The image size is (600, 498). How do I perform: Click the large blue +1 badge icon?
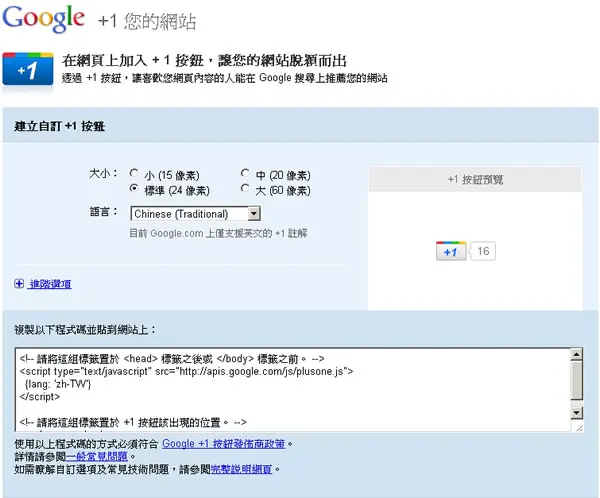[x=28, y=70]
